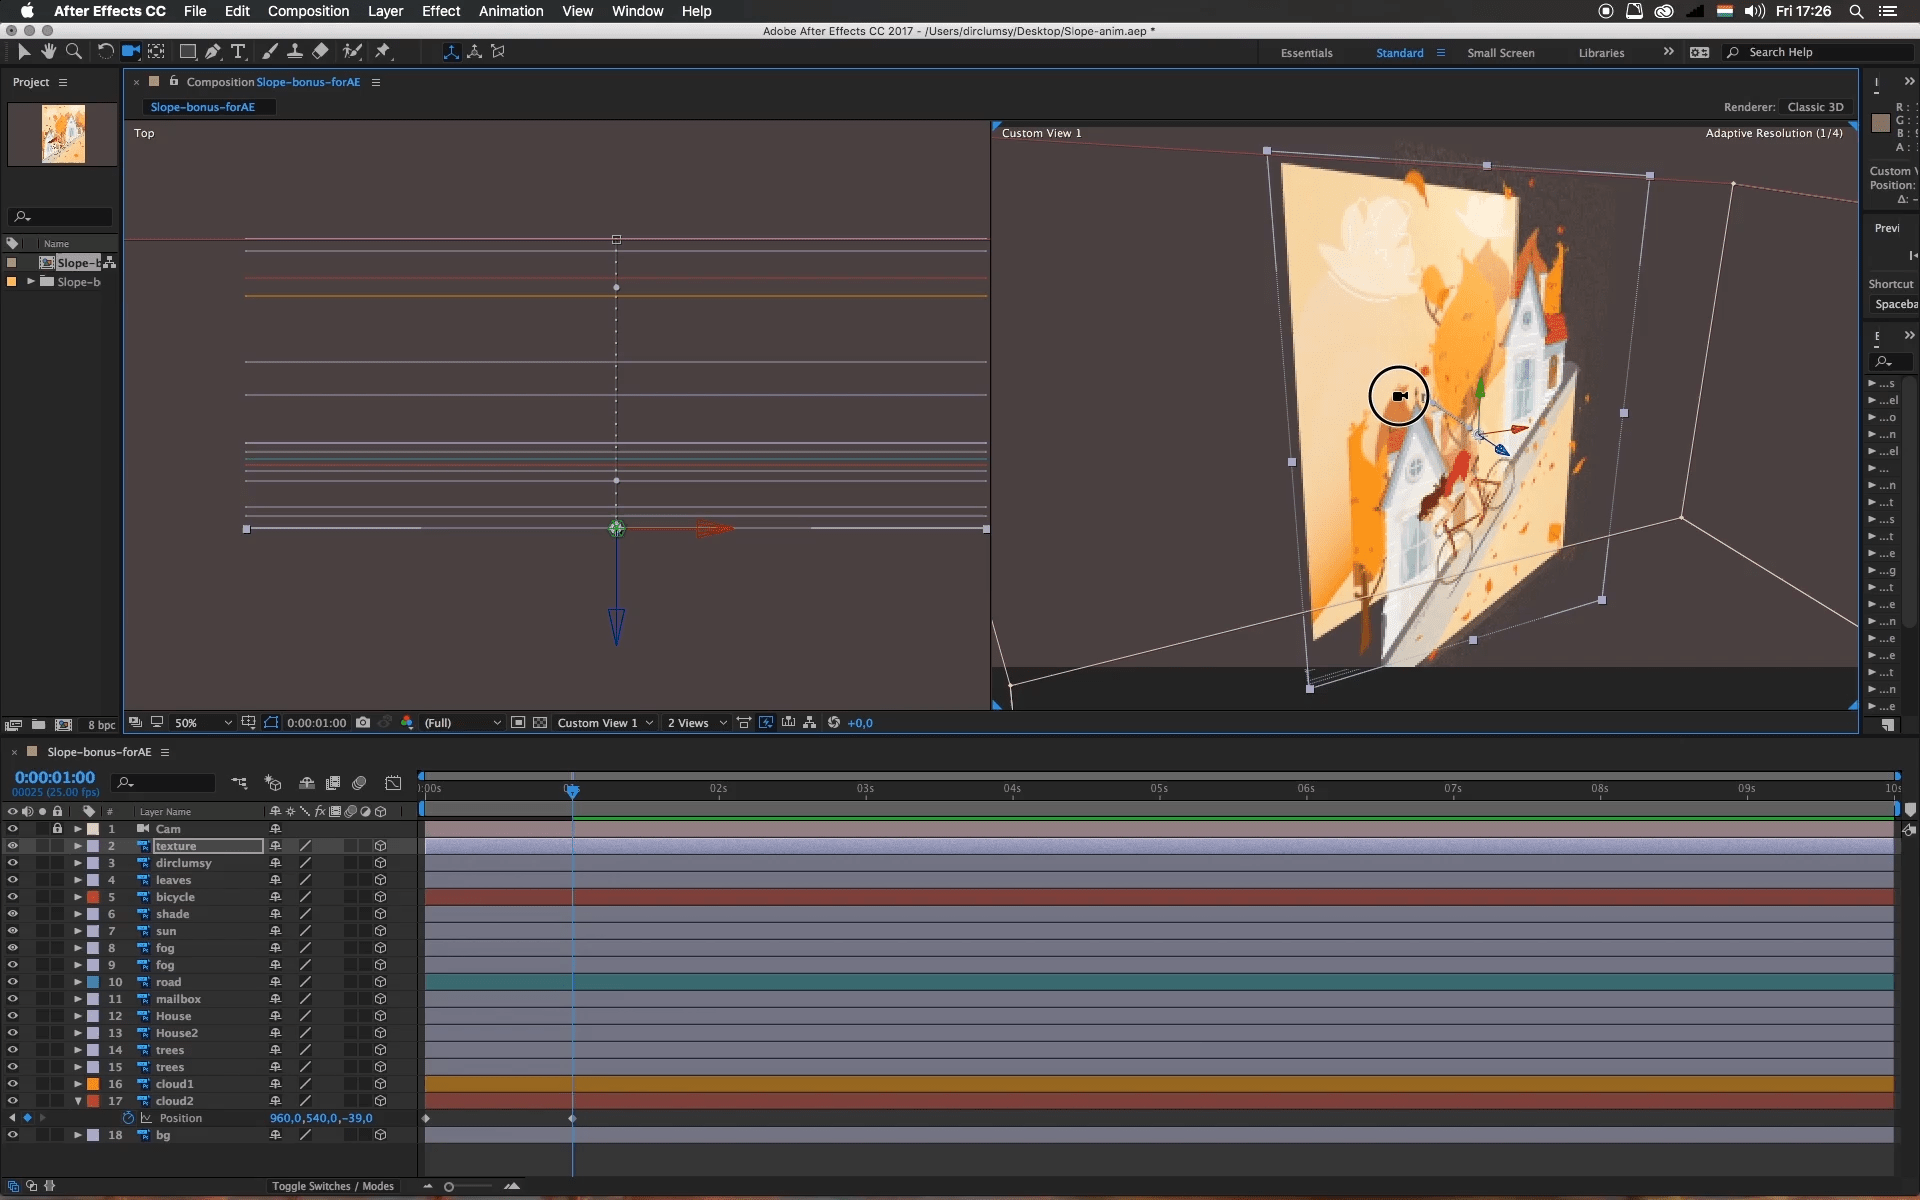This screenshot has height=1200, width=1920.
Task: Toggle the lock on the Cam layer
Action: point(58,829)
